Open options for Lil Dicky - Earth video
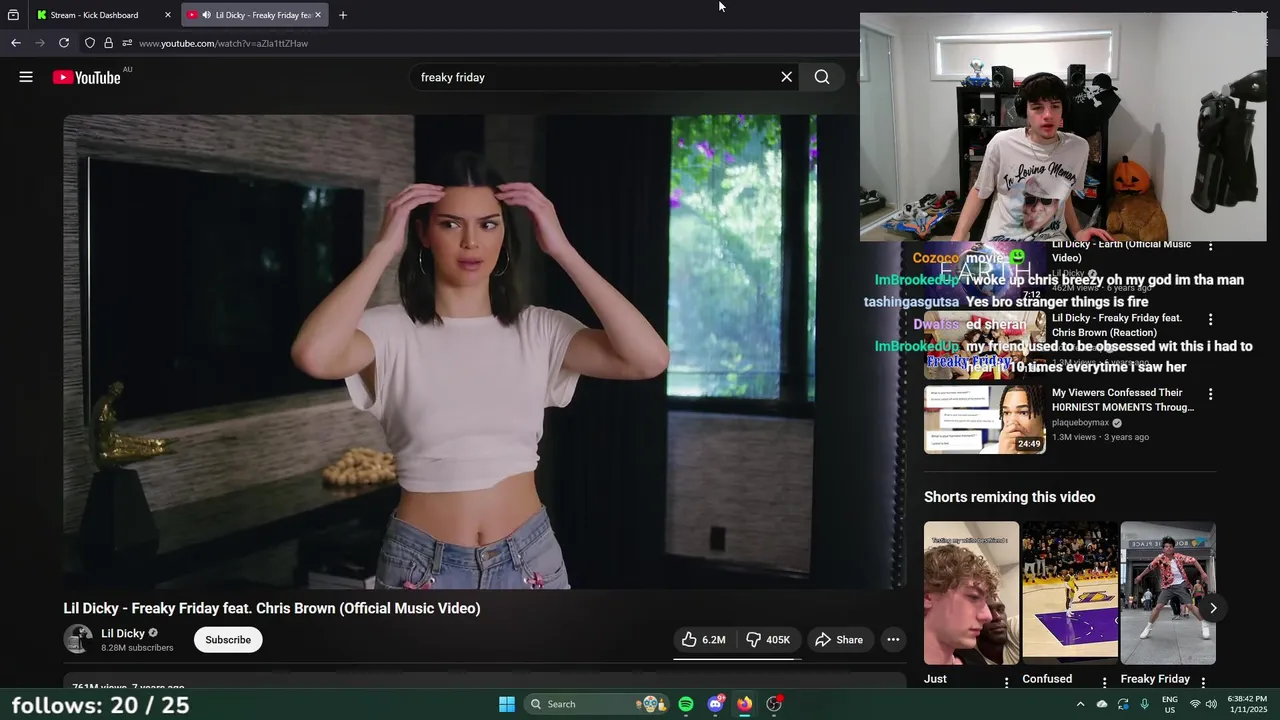The height and width of the screenshot is (720, 1280). click(x=1210, y=246)
